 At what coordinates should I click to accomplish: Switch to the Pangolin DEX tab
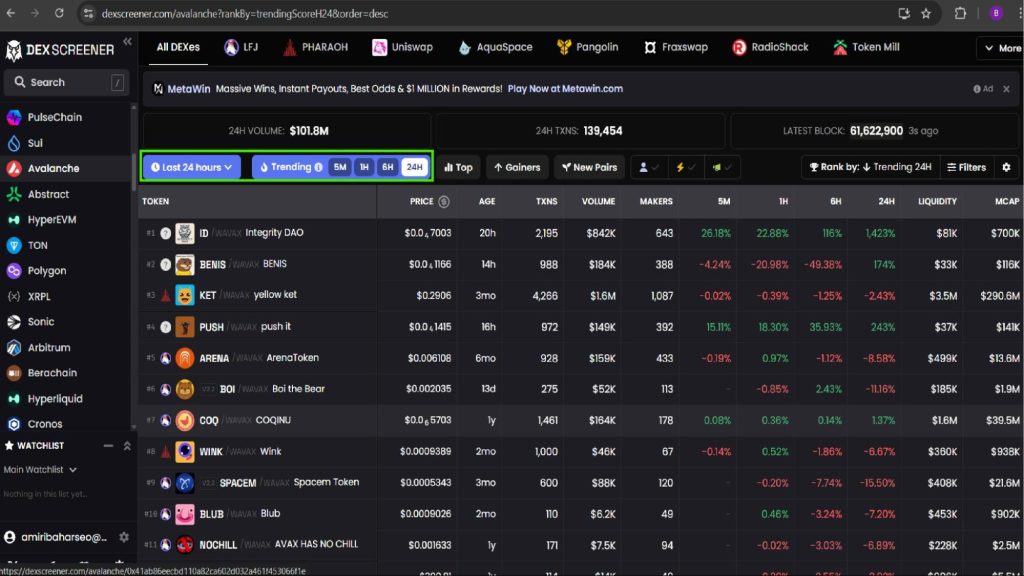point(587,47)
